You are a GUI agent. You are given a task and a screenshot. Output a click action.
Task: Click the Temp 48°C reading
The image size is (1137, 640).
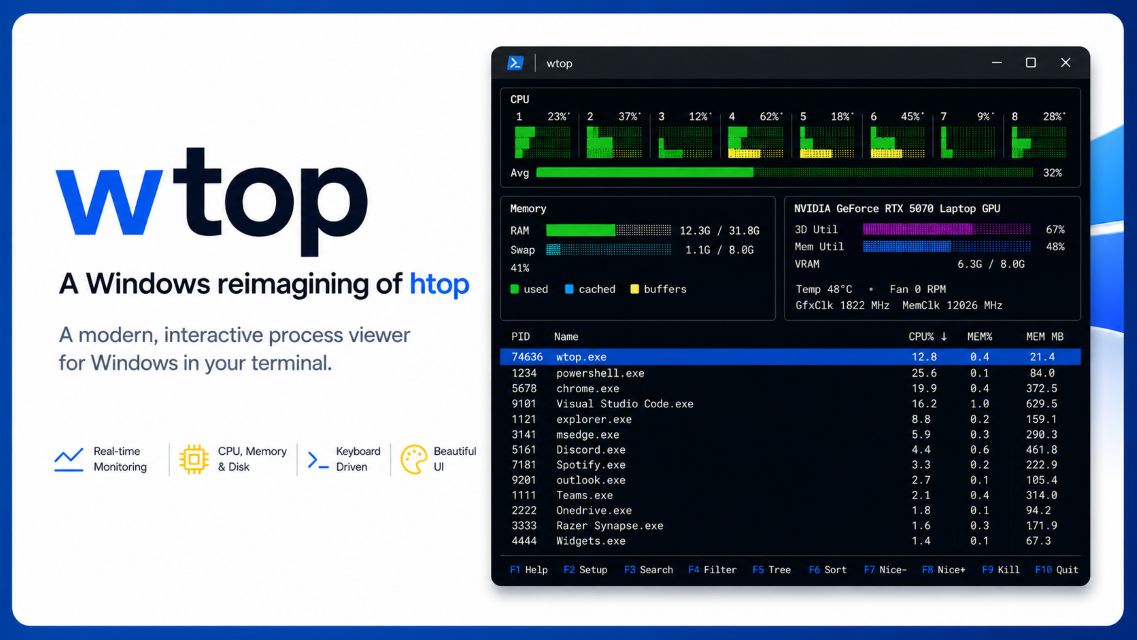click(x=824, y=289)
